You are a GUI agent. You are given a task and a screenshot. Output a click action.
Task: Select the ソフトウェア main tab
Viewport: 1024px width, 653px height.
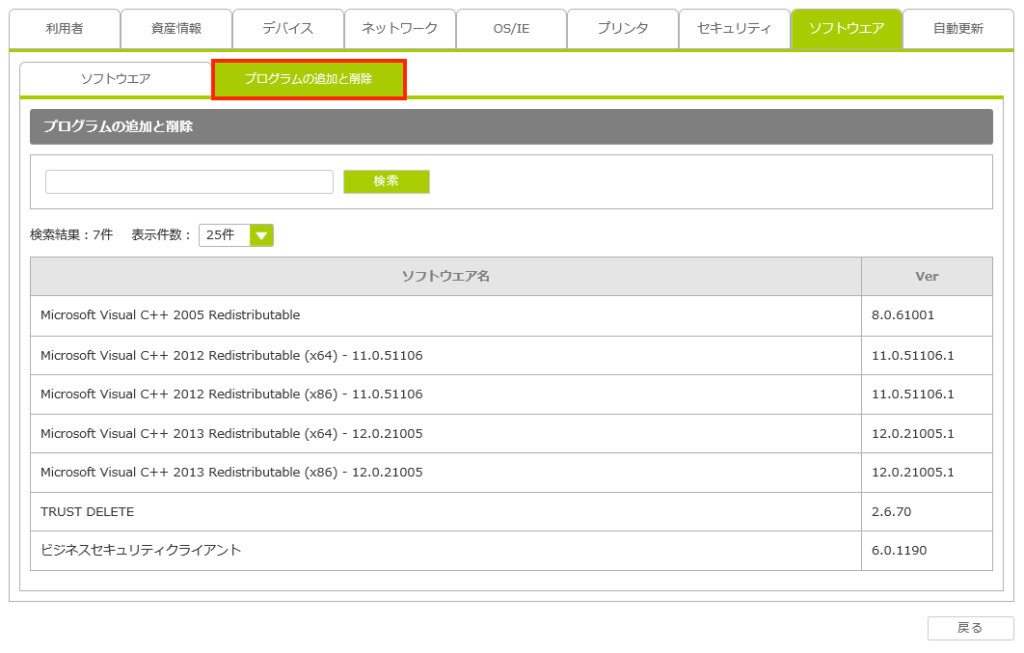click(846, 29)
